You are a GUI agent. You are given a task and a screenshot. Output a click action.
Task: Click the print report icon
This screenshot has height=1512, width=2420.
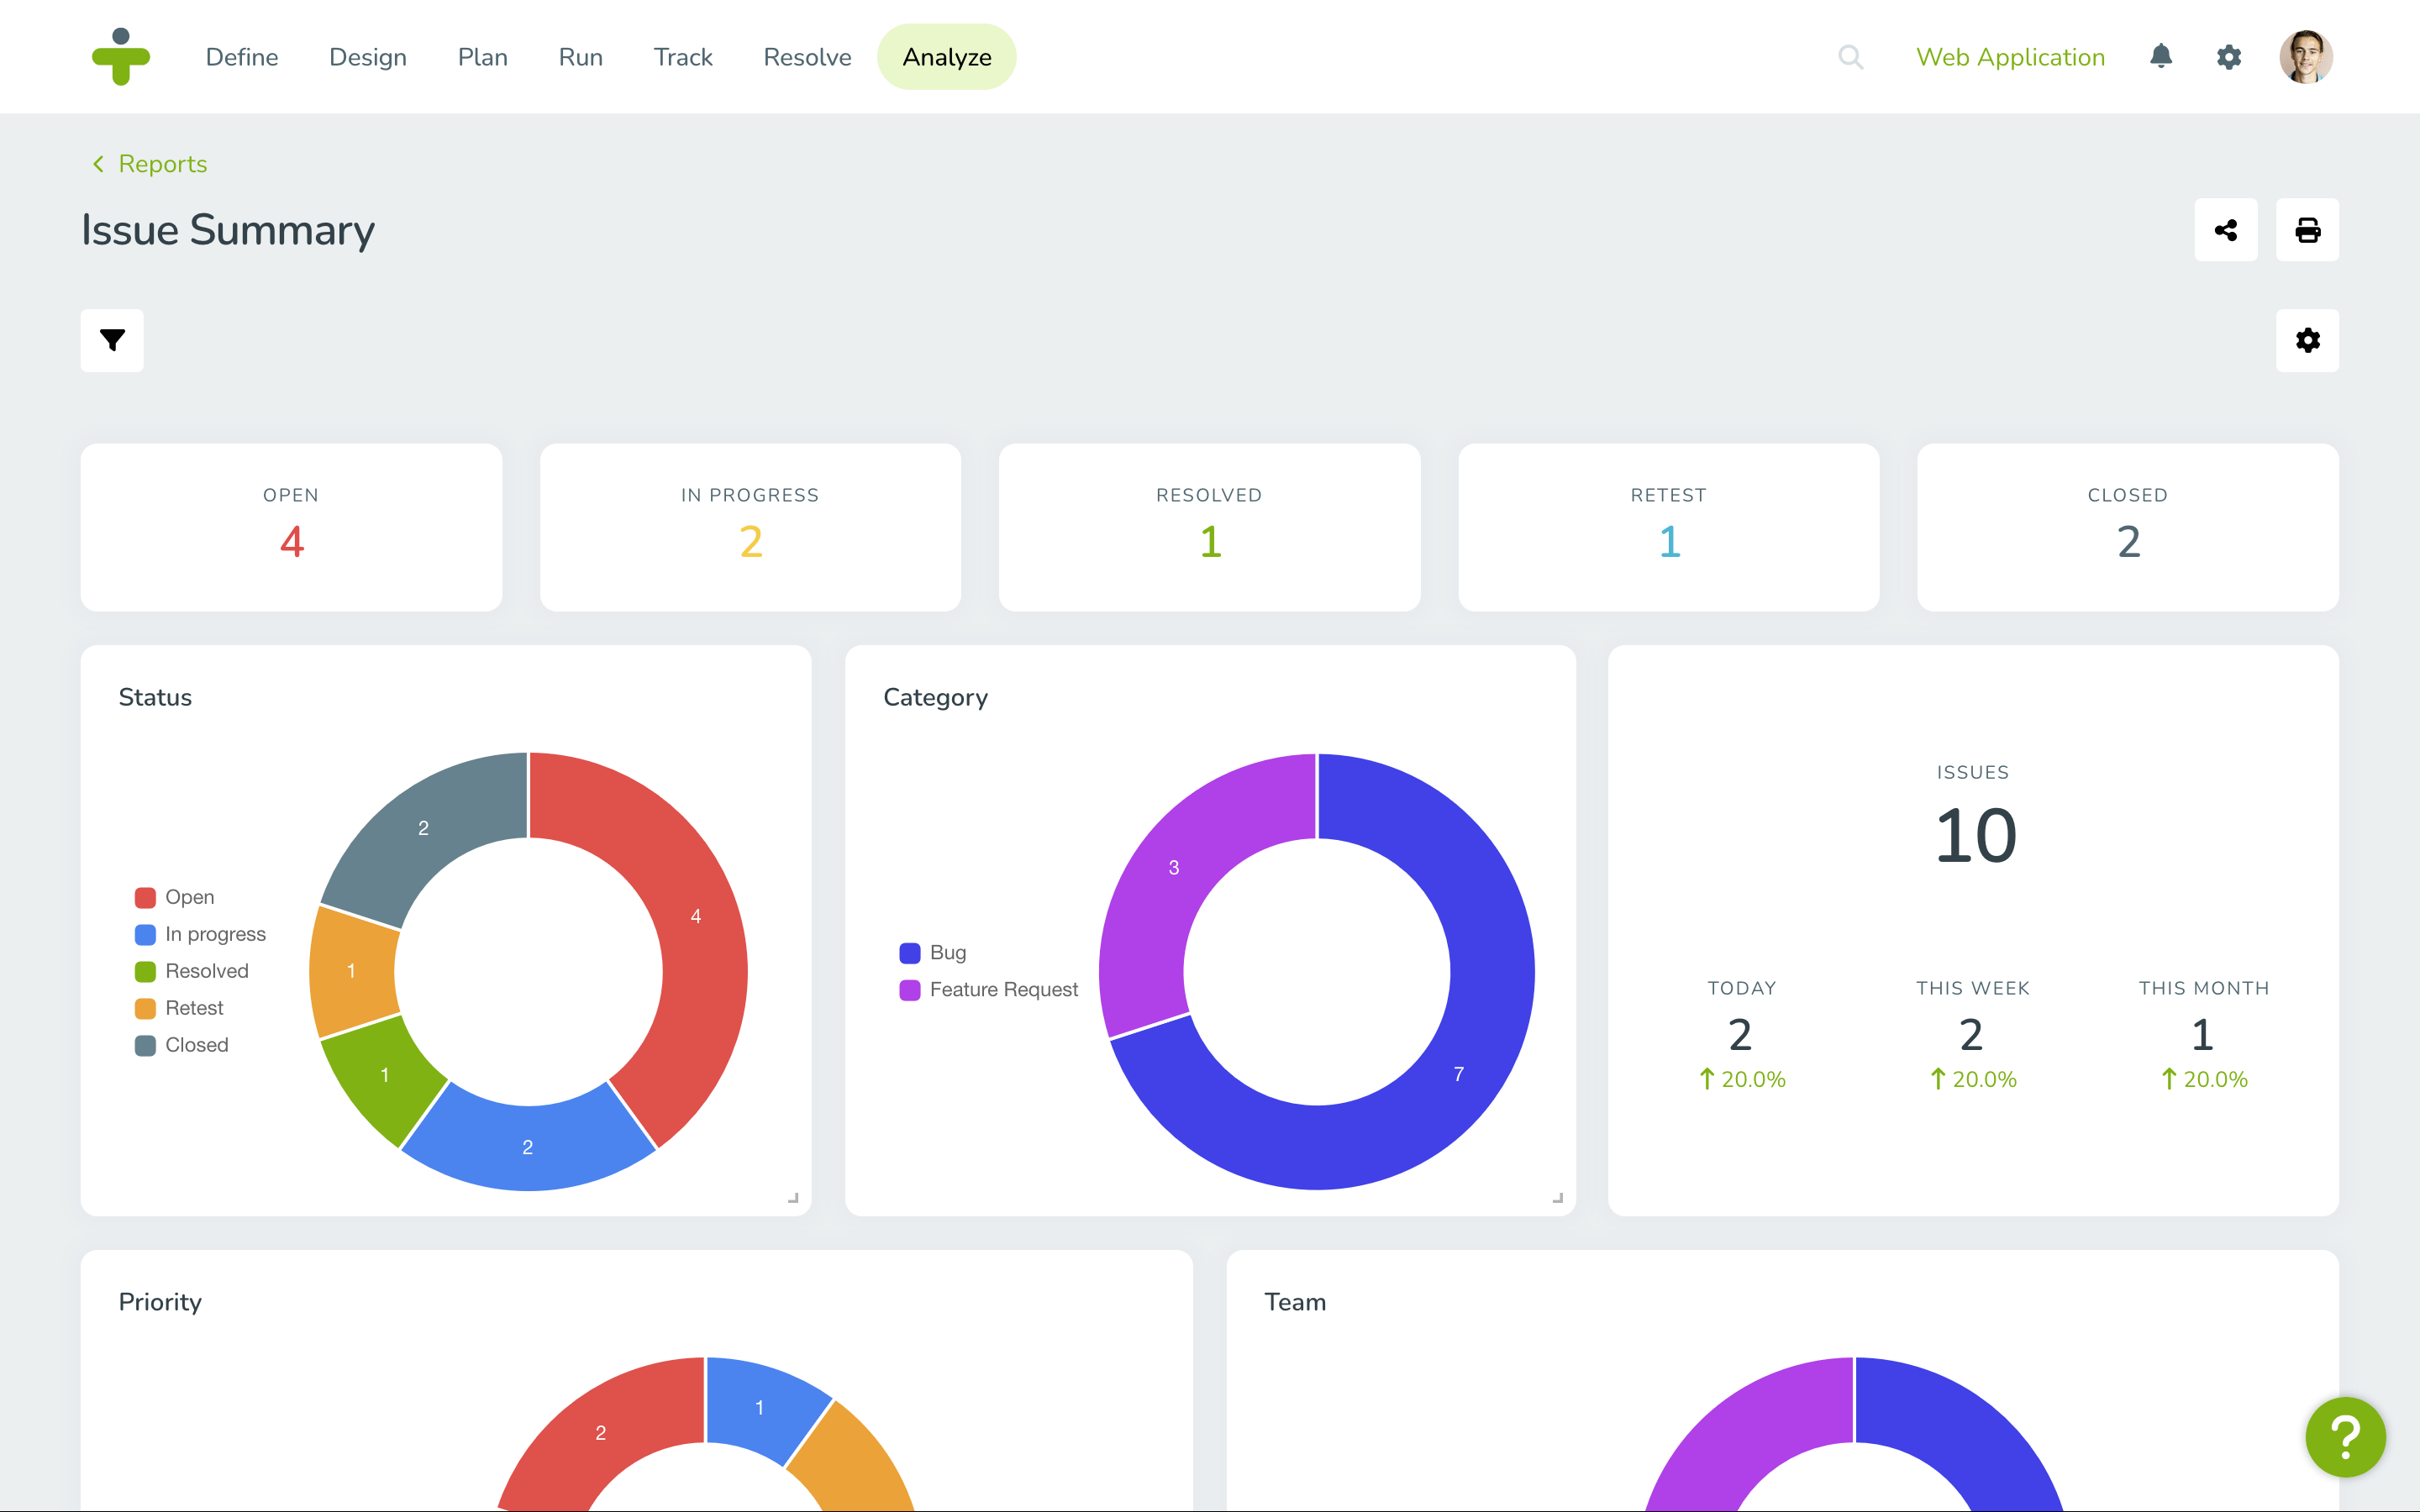pos(2307,230)
